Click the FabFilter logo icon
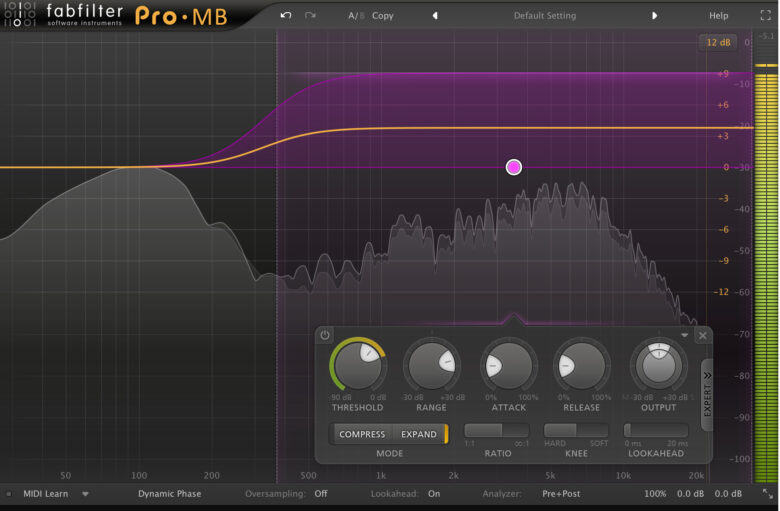Image resolution: width=780 pixels, height=511 pixels. pyautogui.click(x=19, y=14)
